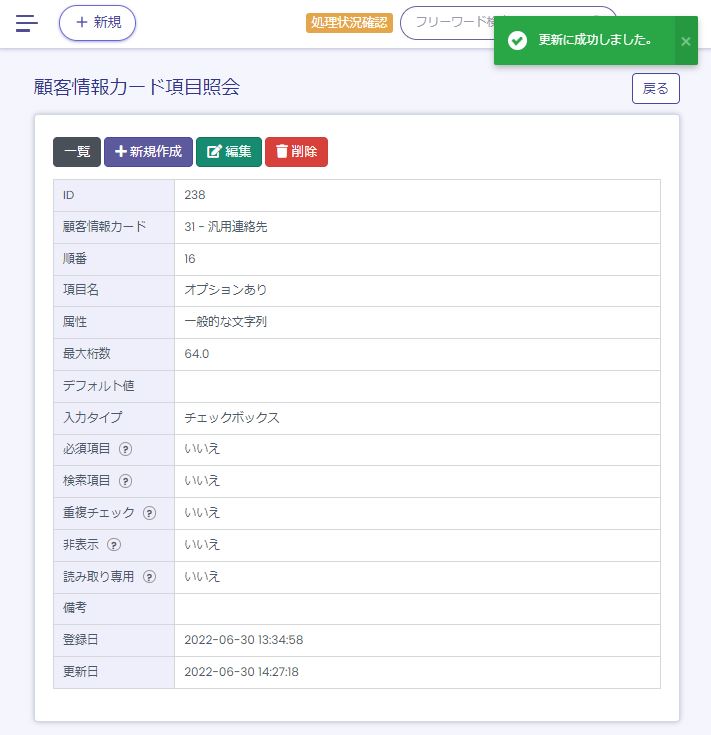Show help for 検索項目 question icon
The image size is (711, 735).
pyautogui.click(x=126, y=481)
